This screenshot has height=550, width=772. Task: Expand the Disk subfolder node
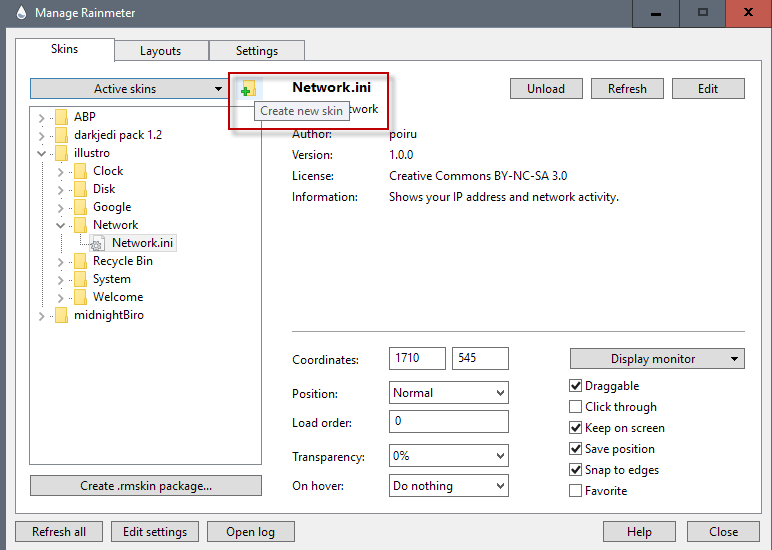[x=61, y=190]
